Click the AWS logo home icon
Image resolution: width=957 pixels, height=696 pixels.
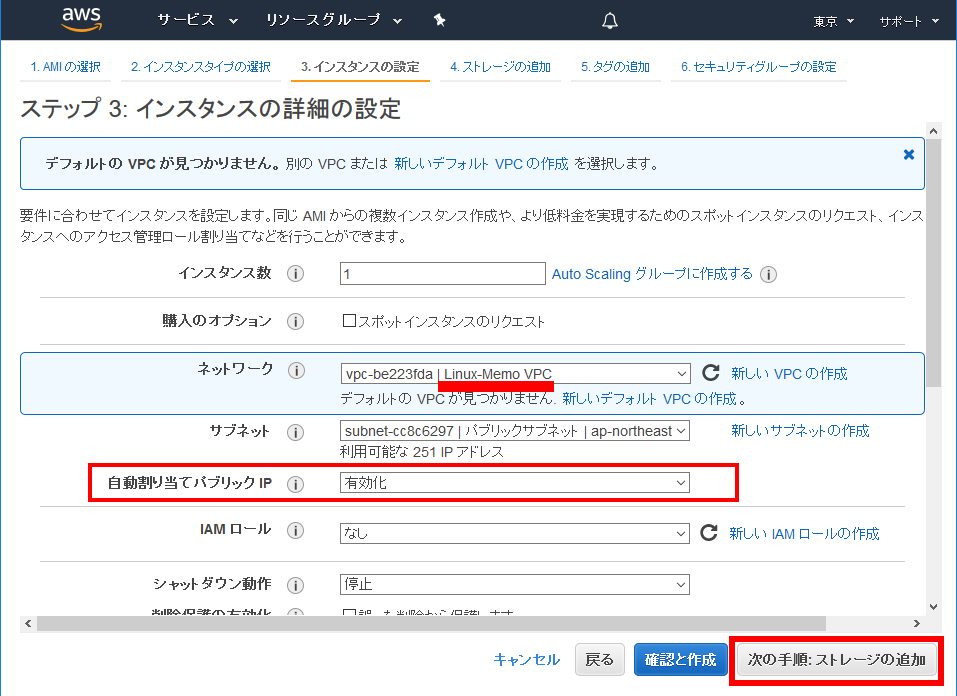click(82, 20)
